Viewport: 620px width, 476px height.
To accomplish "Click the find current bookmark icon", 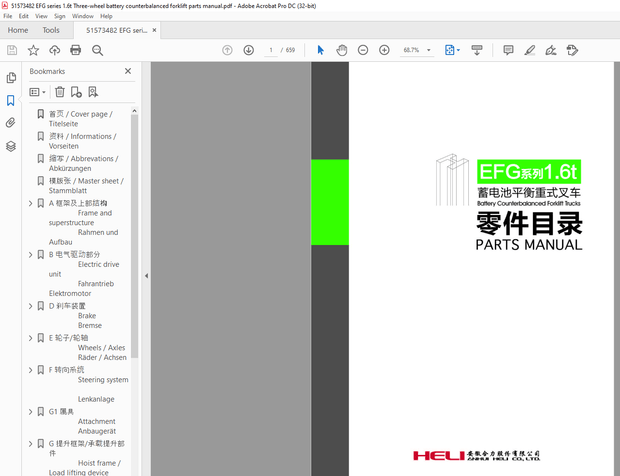I will coord(93,92).
